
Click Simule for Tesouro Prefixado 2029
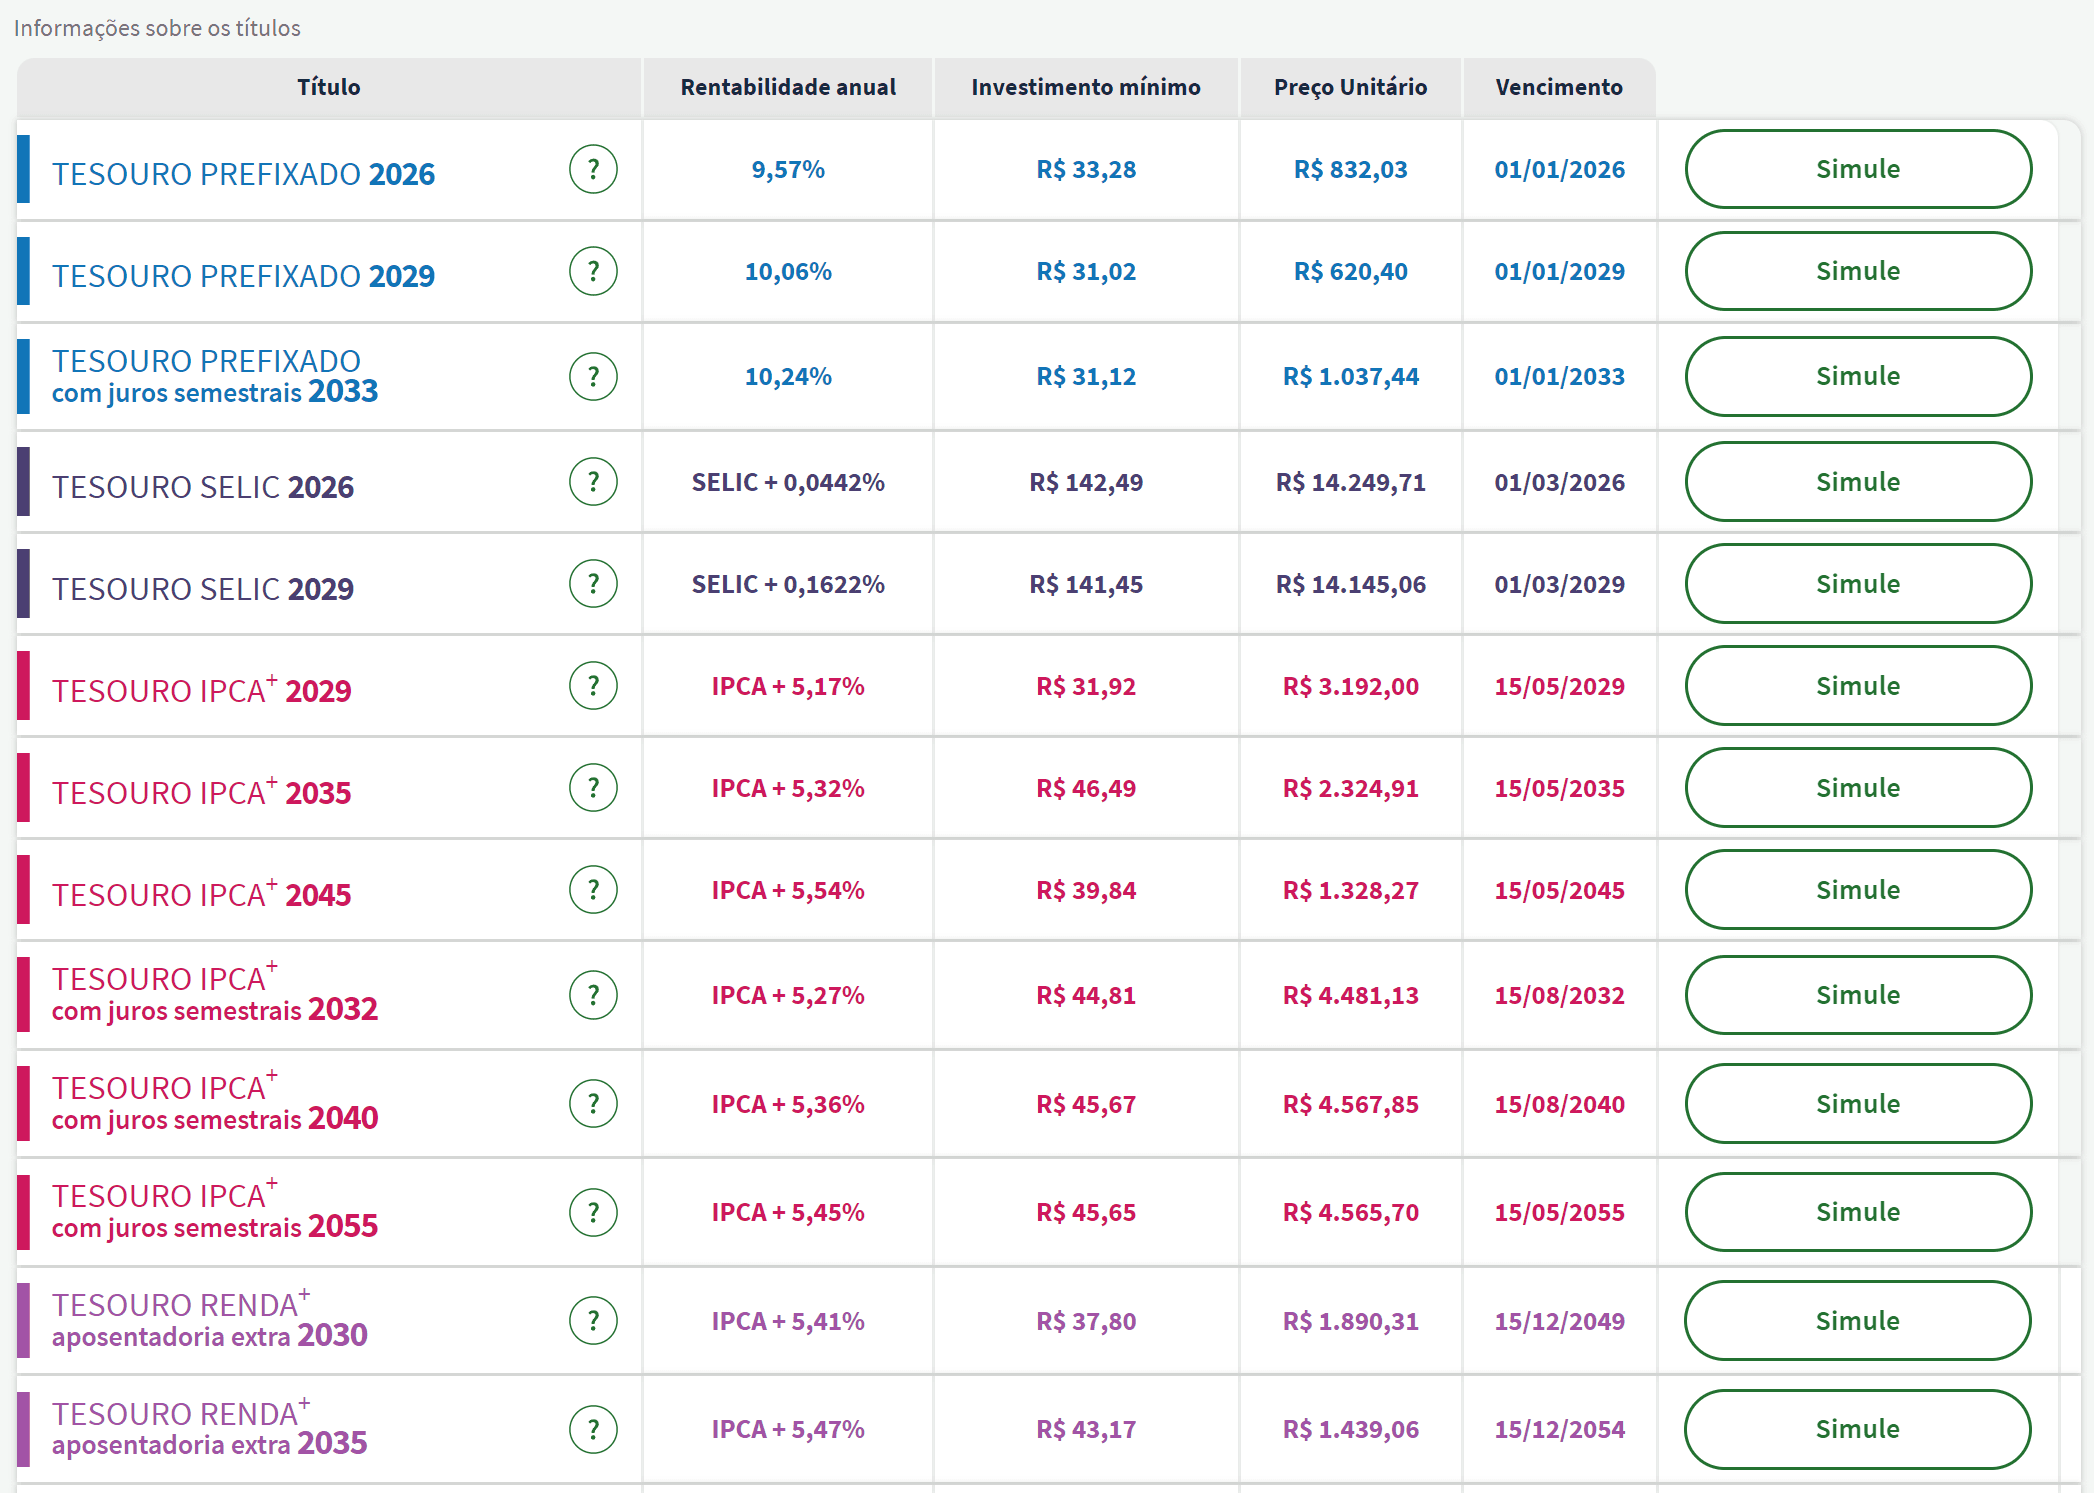click(1858, 271)
